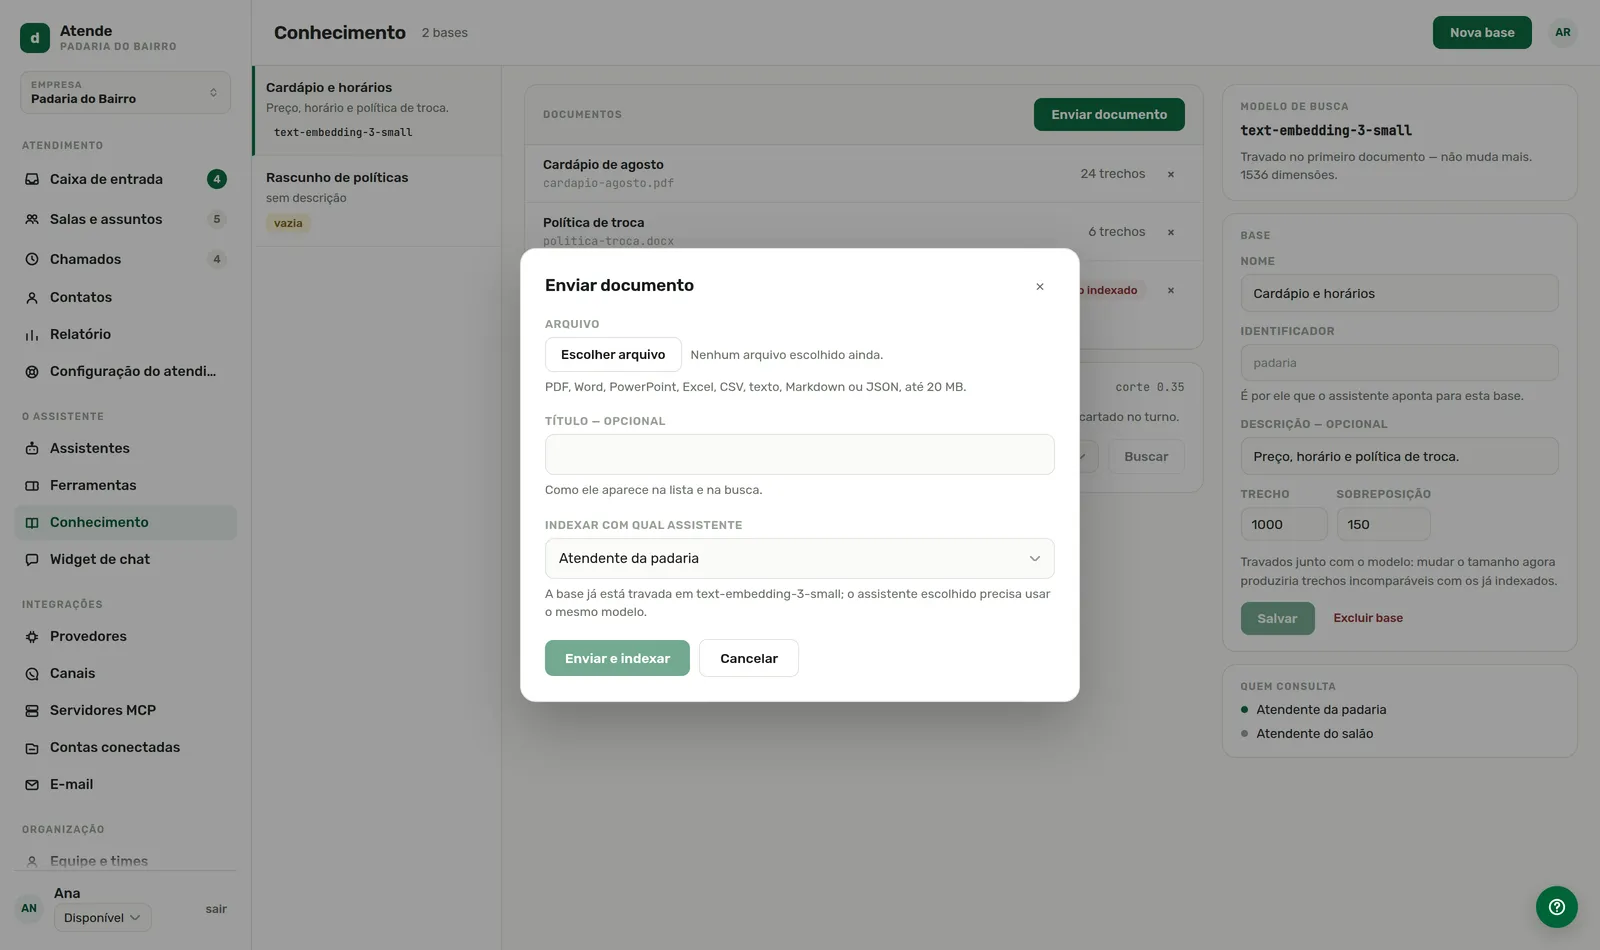The height and width of the screenshot is (950, 1600).
Task: Click the Contatos person icon
Action: [x=32, y=297]
